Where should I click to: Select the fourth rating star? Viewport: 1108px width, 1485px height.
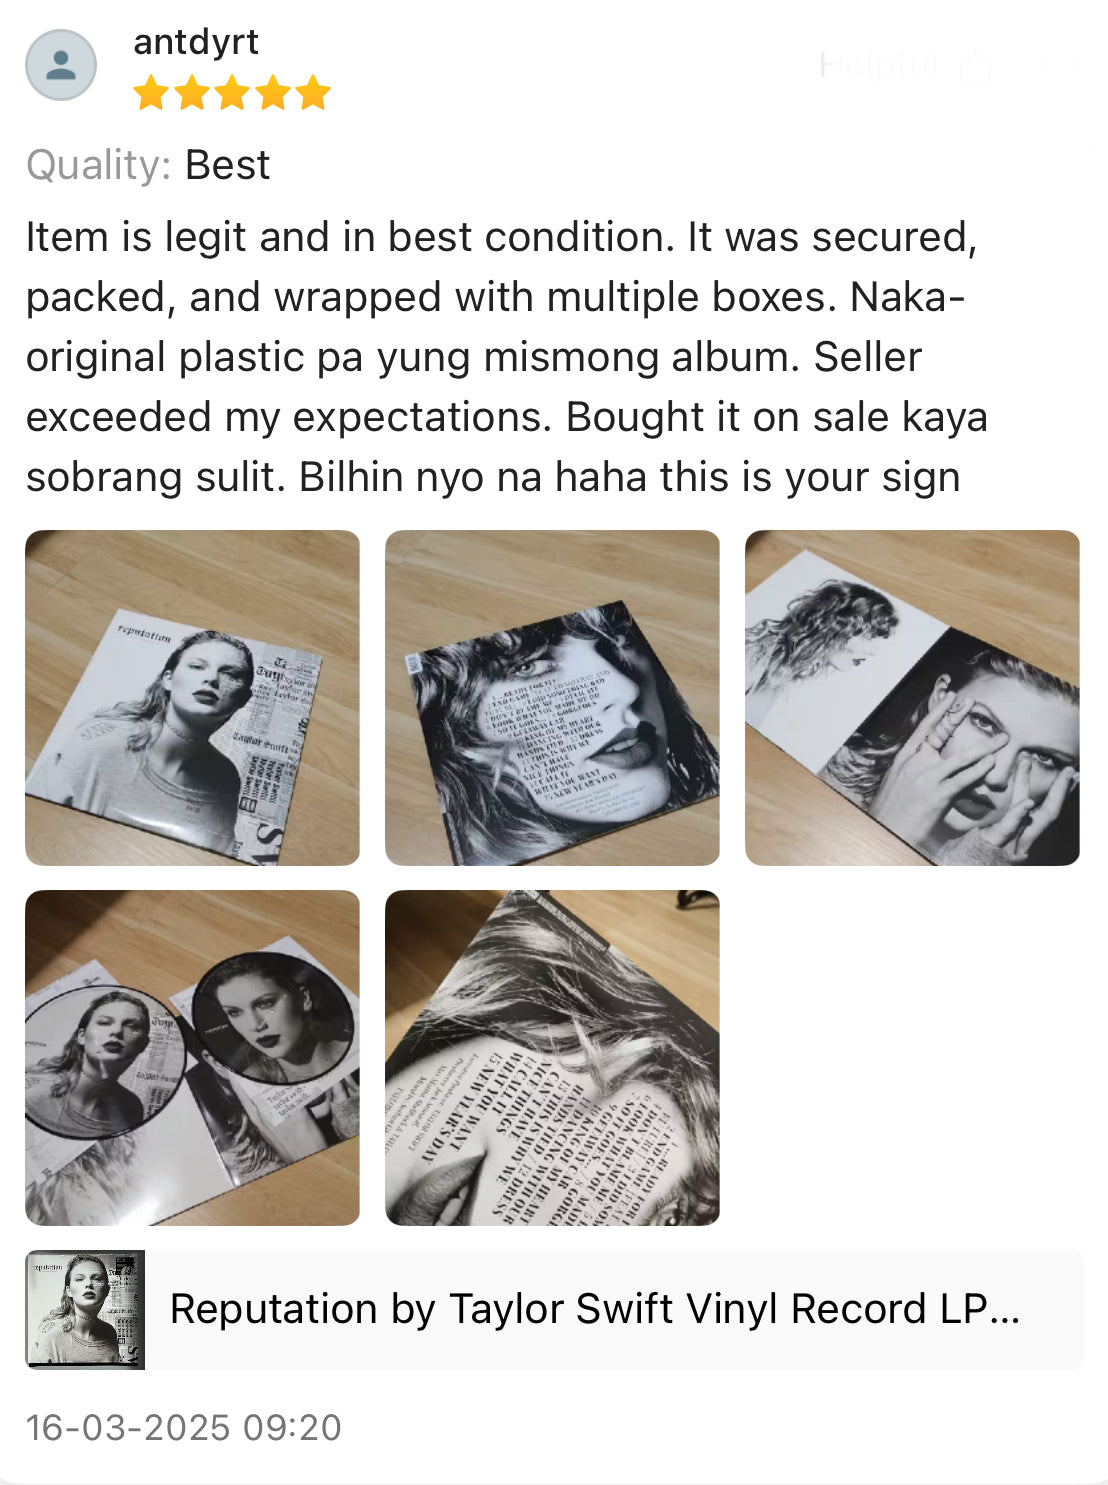tap(272, 93)
